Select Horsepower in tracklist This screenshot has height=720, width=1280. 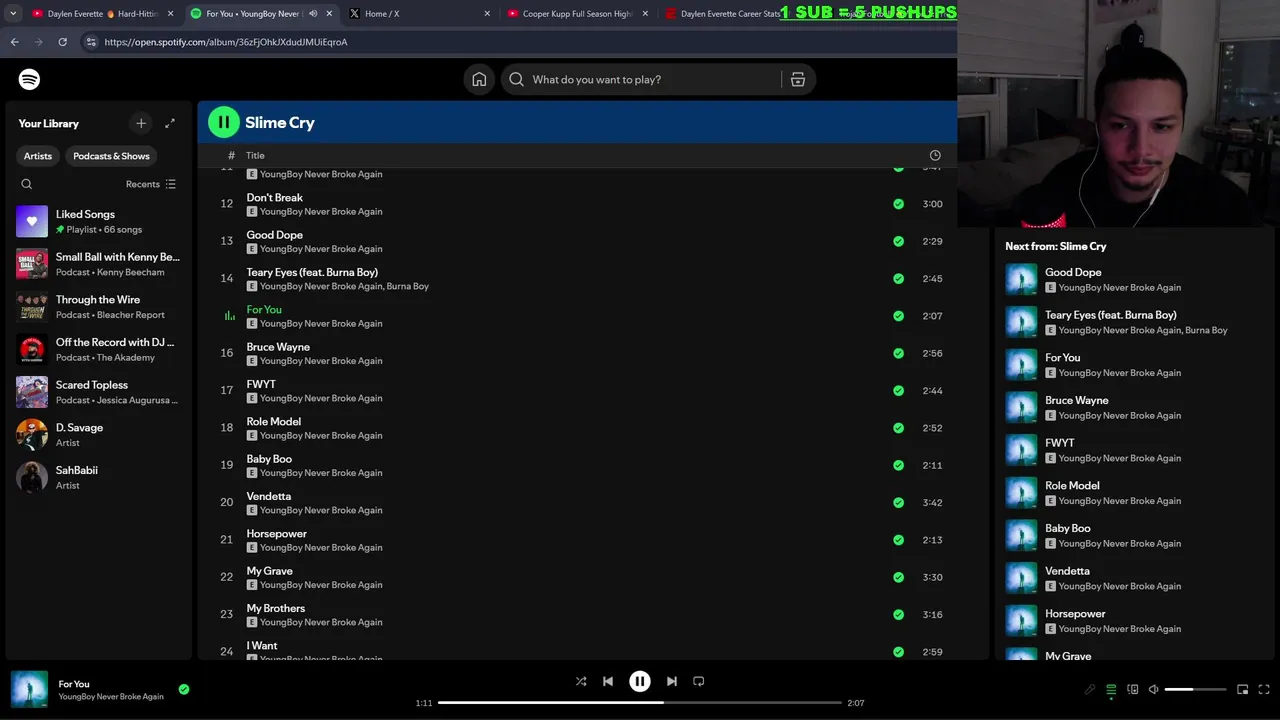click(x=277, y=534)
